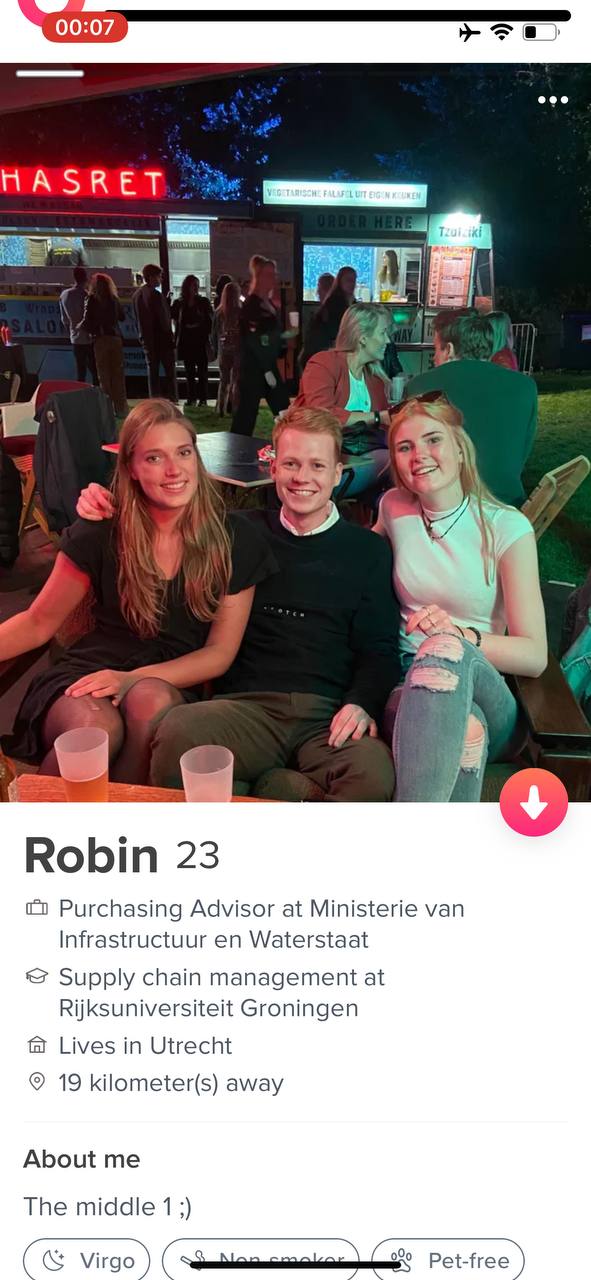Select the Virgo zodiac tag
This screenshot has width=591, height=1280.
tap(87, 1260)
